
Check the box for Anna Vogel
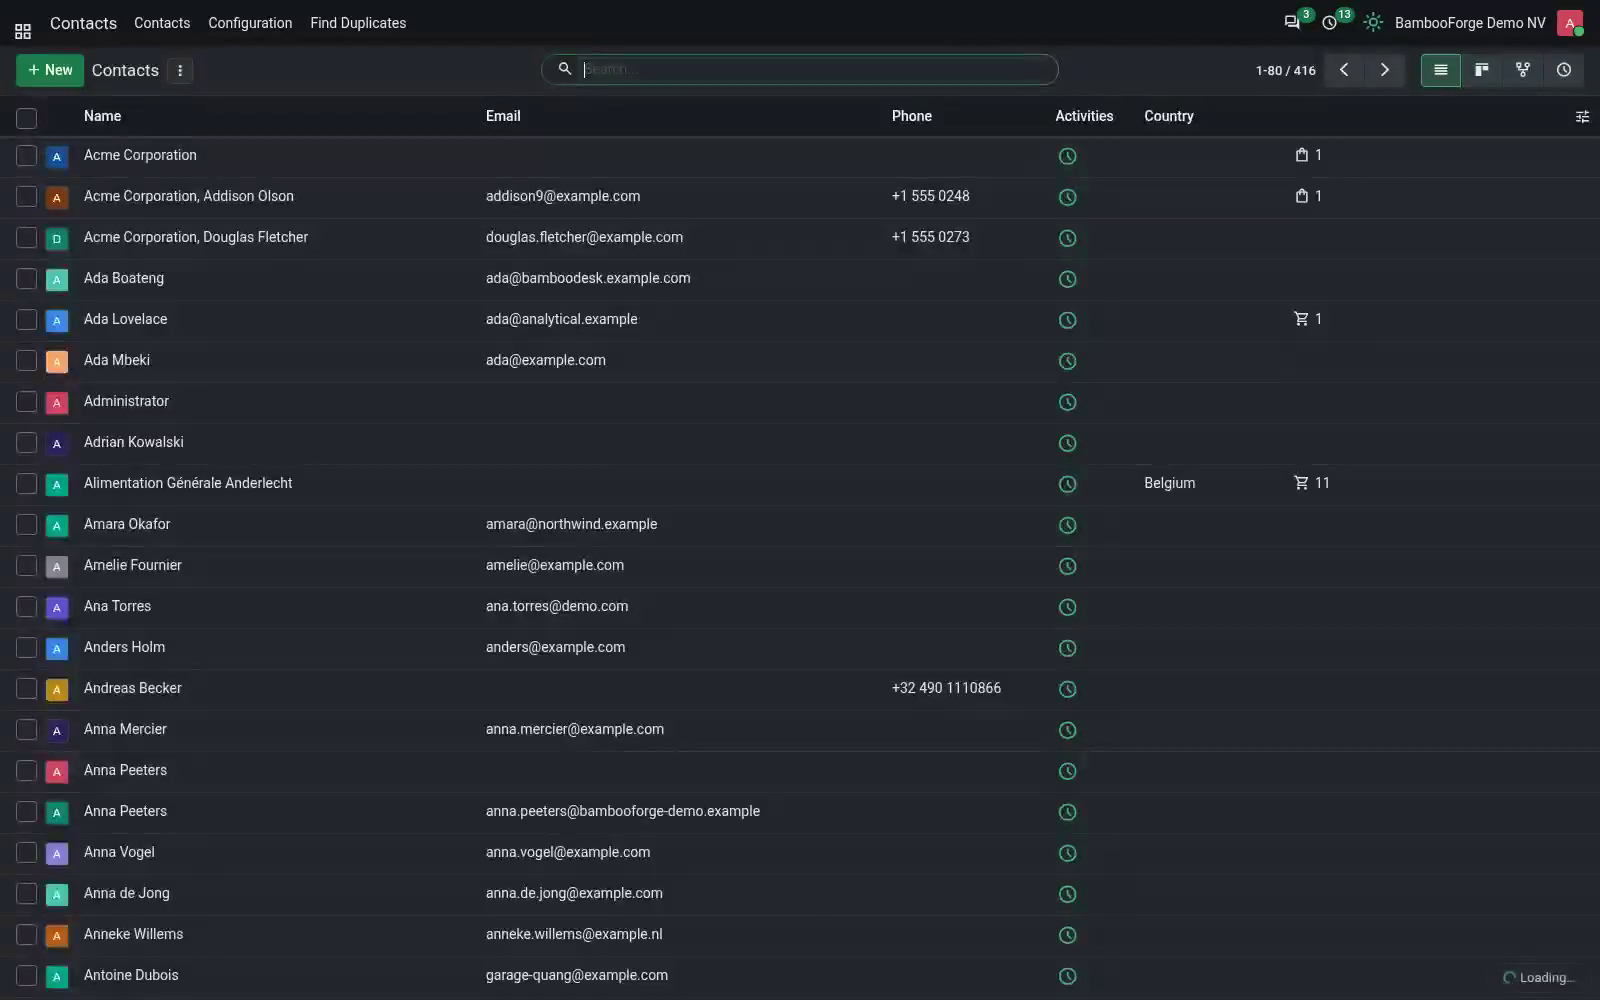(x=27, y=853)
